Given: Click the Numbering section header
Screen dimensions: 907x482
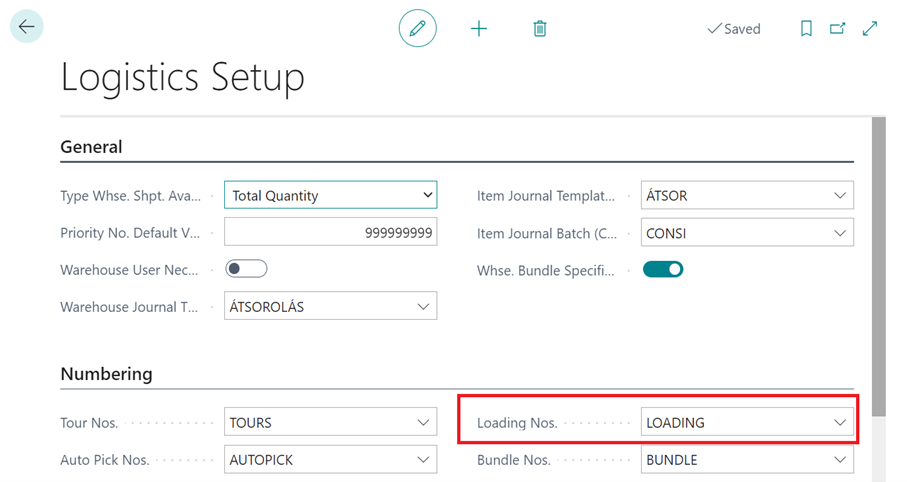Looking at the screenshot, I should pyautogui.click(x=106, y=374).
